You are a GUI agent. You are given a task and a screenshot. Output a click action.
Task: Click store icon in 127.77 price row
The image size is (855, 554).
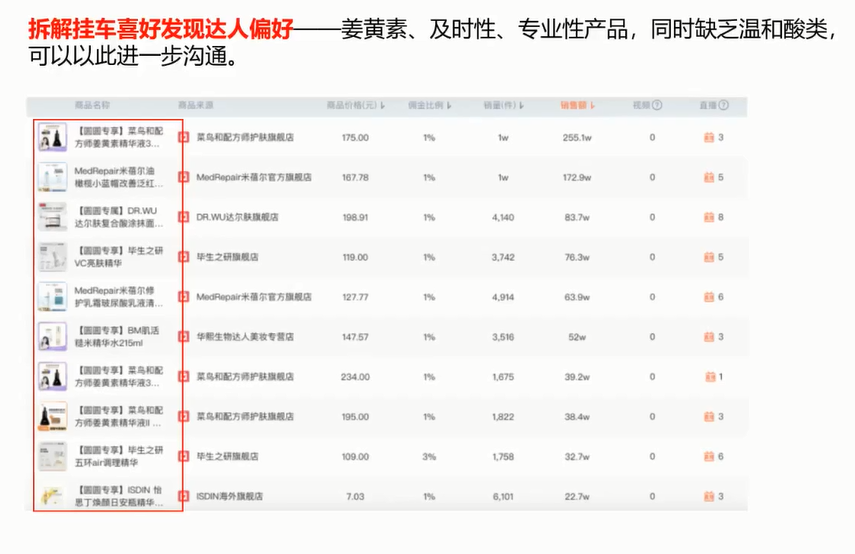pyautogui.click(x=184, y=297)
